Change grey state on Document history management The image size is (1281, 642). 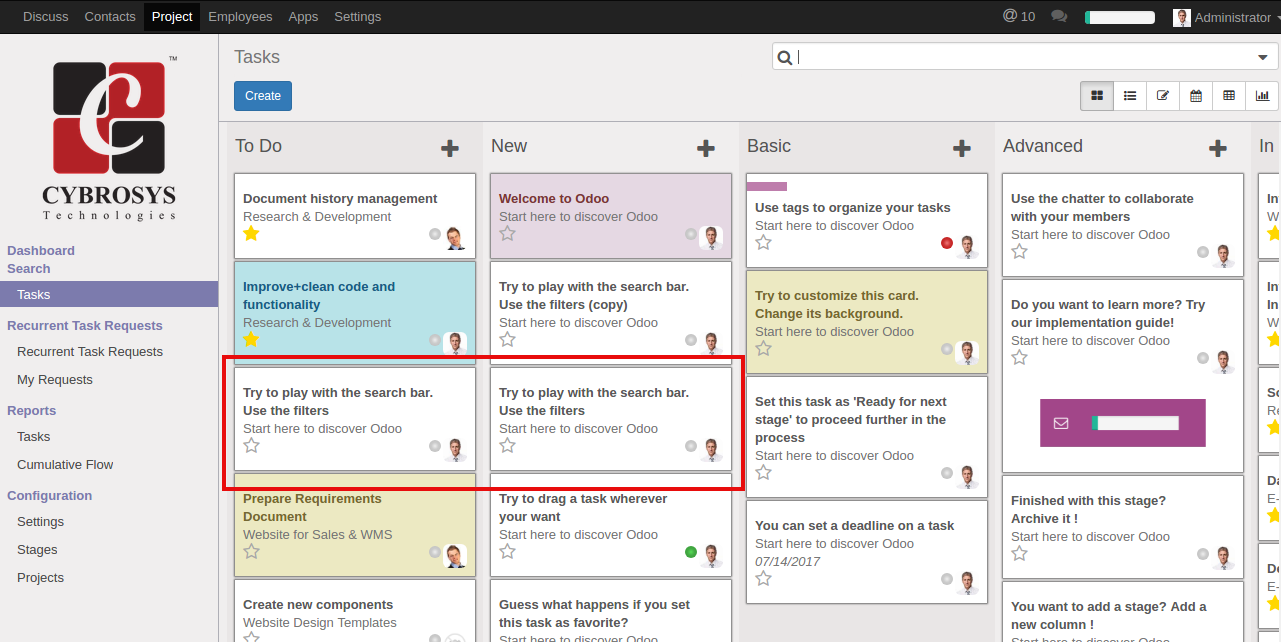pos(435,234)
